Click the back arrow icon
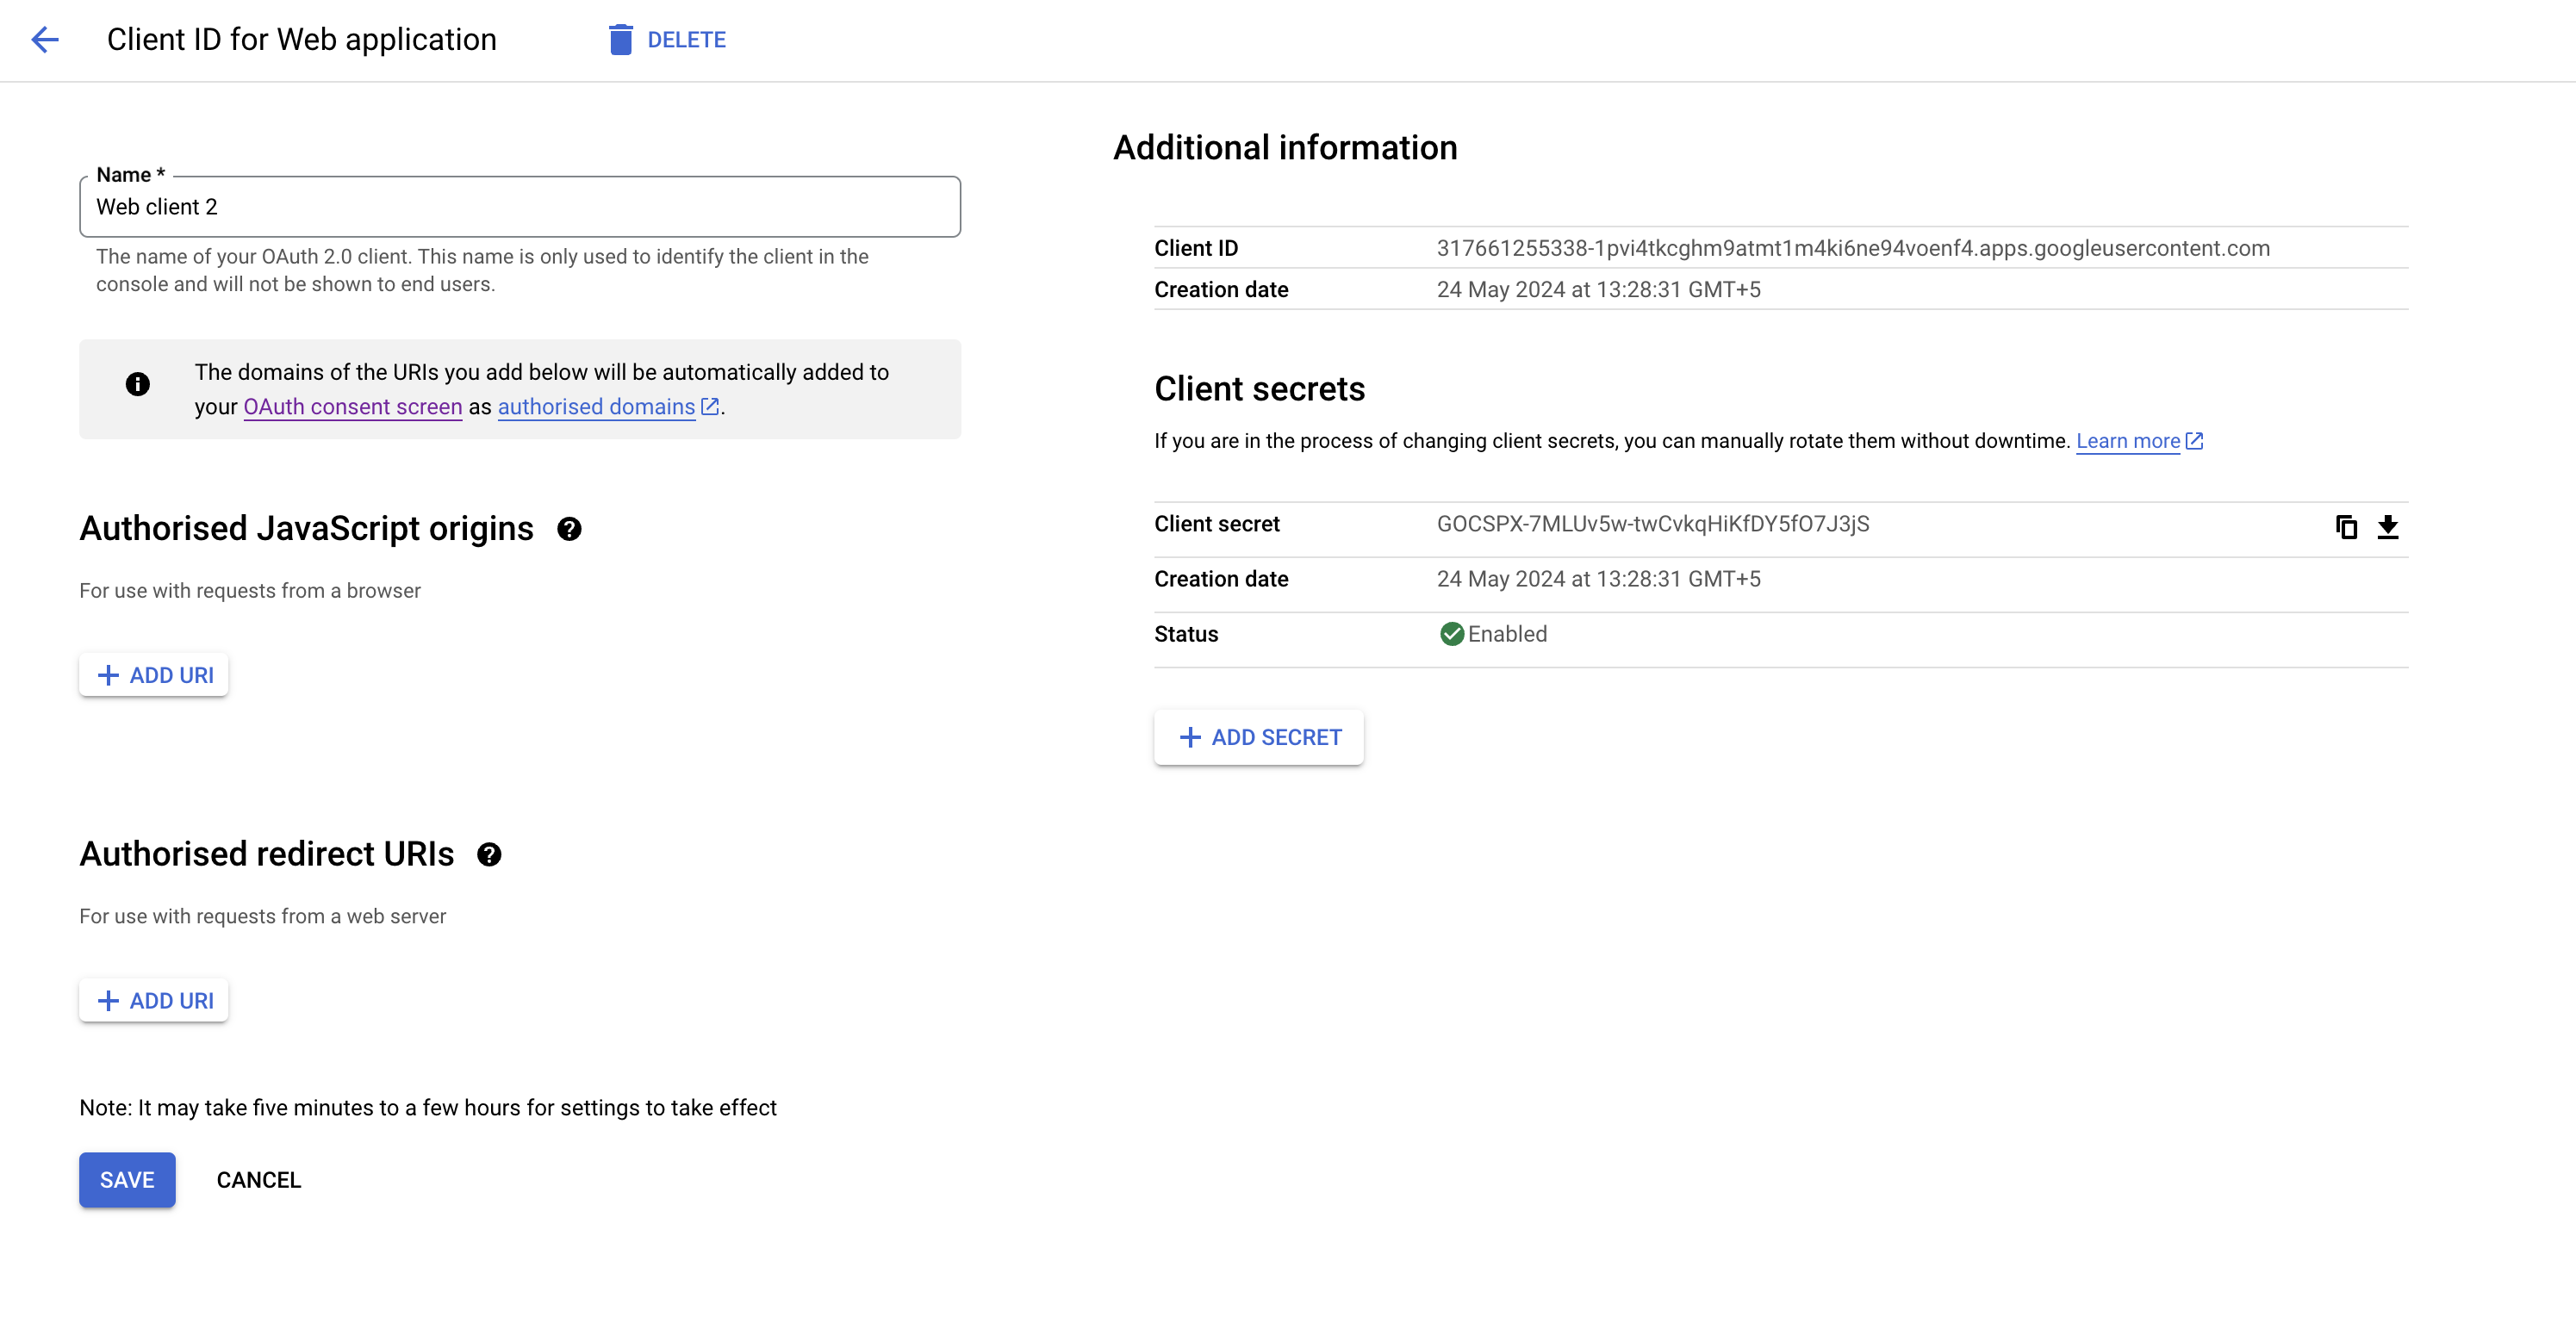2576x1335 pixels. (x=45, y=40)
